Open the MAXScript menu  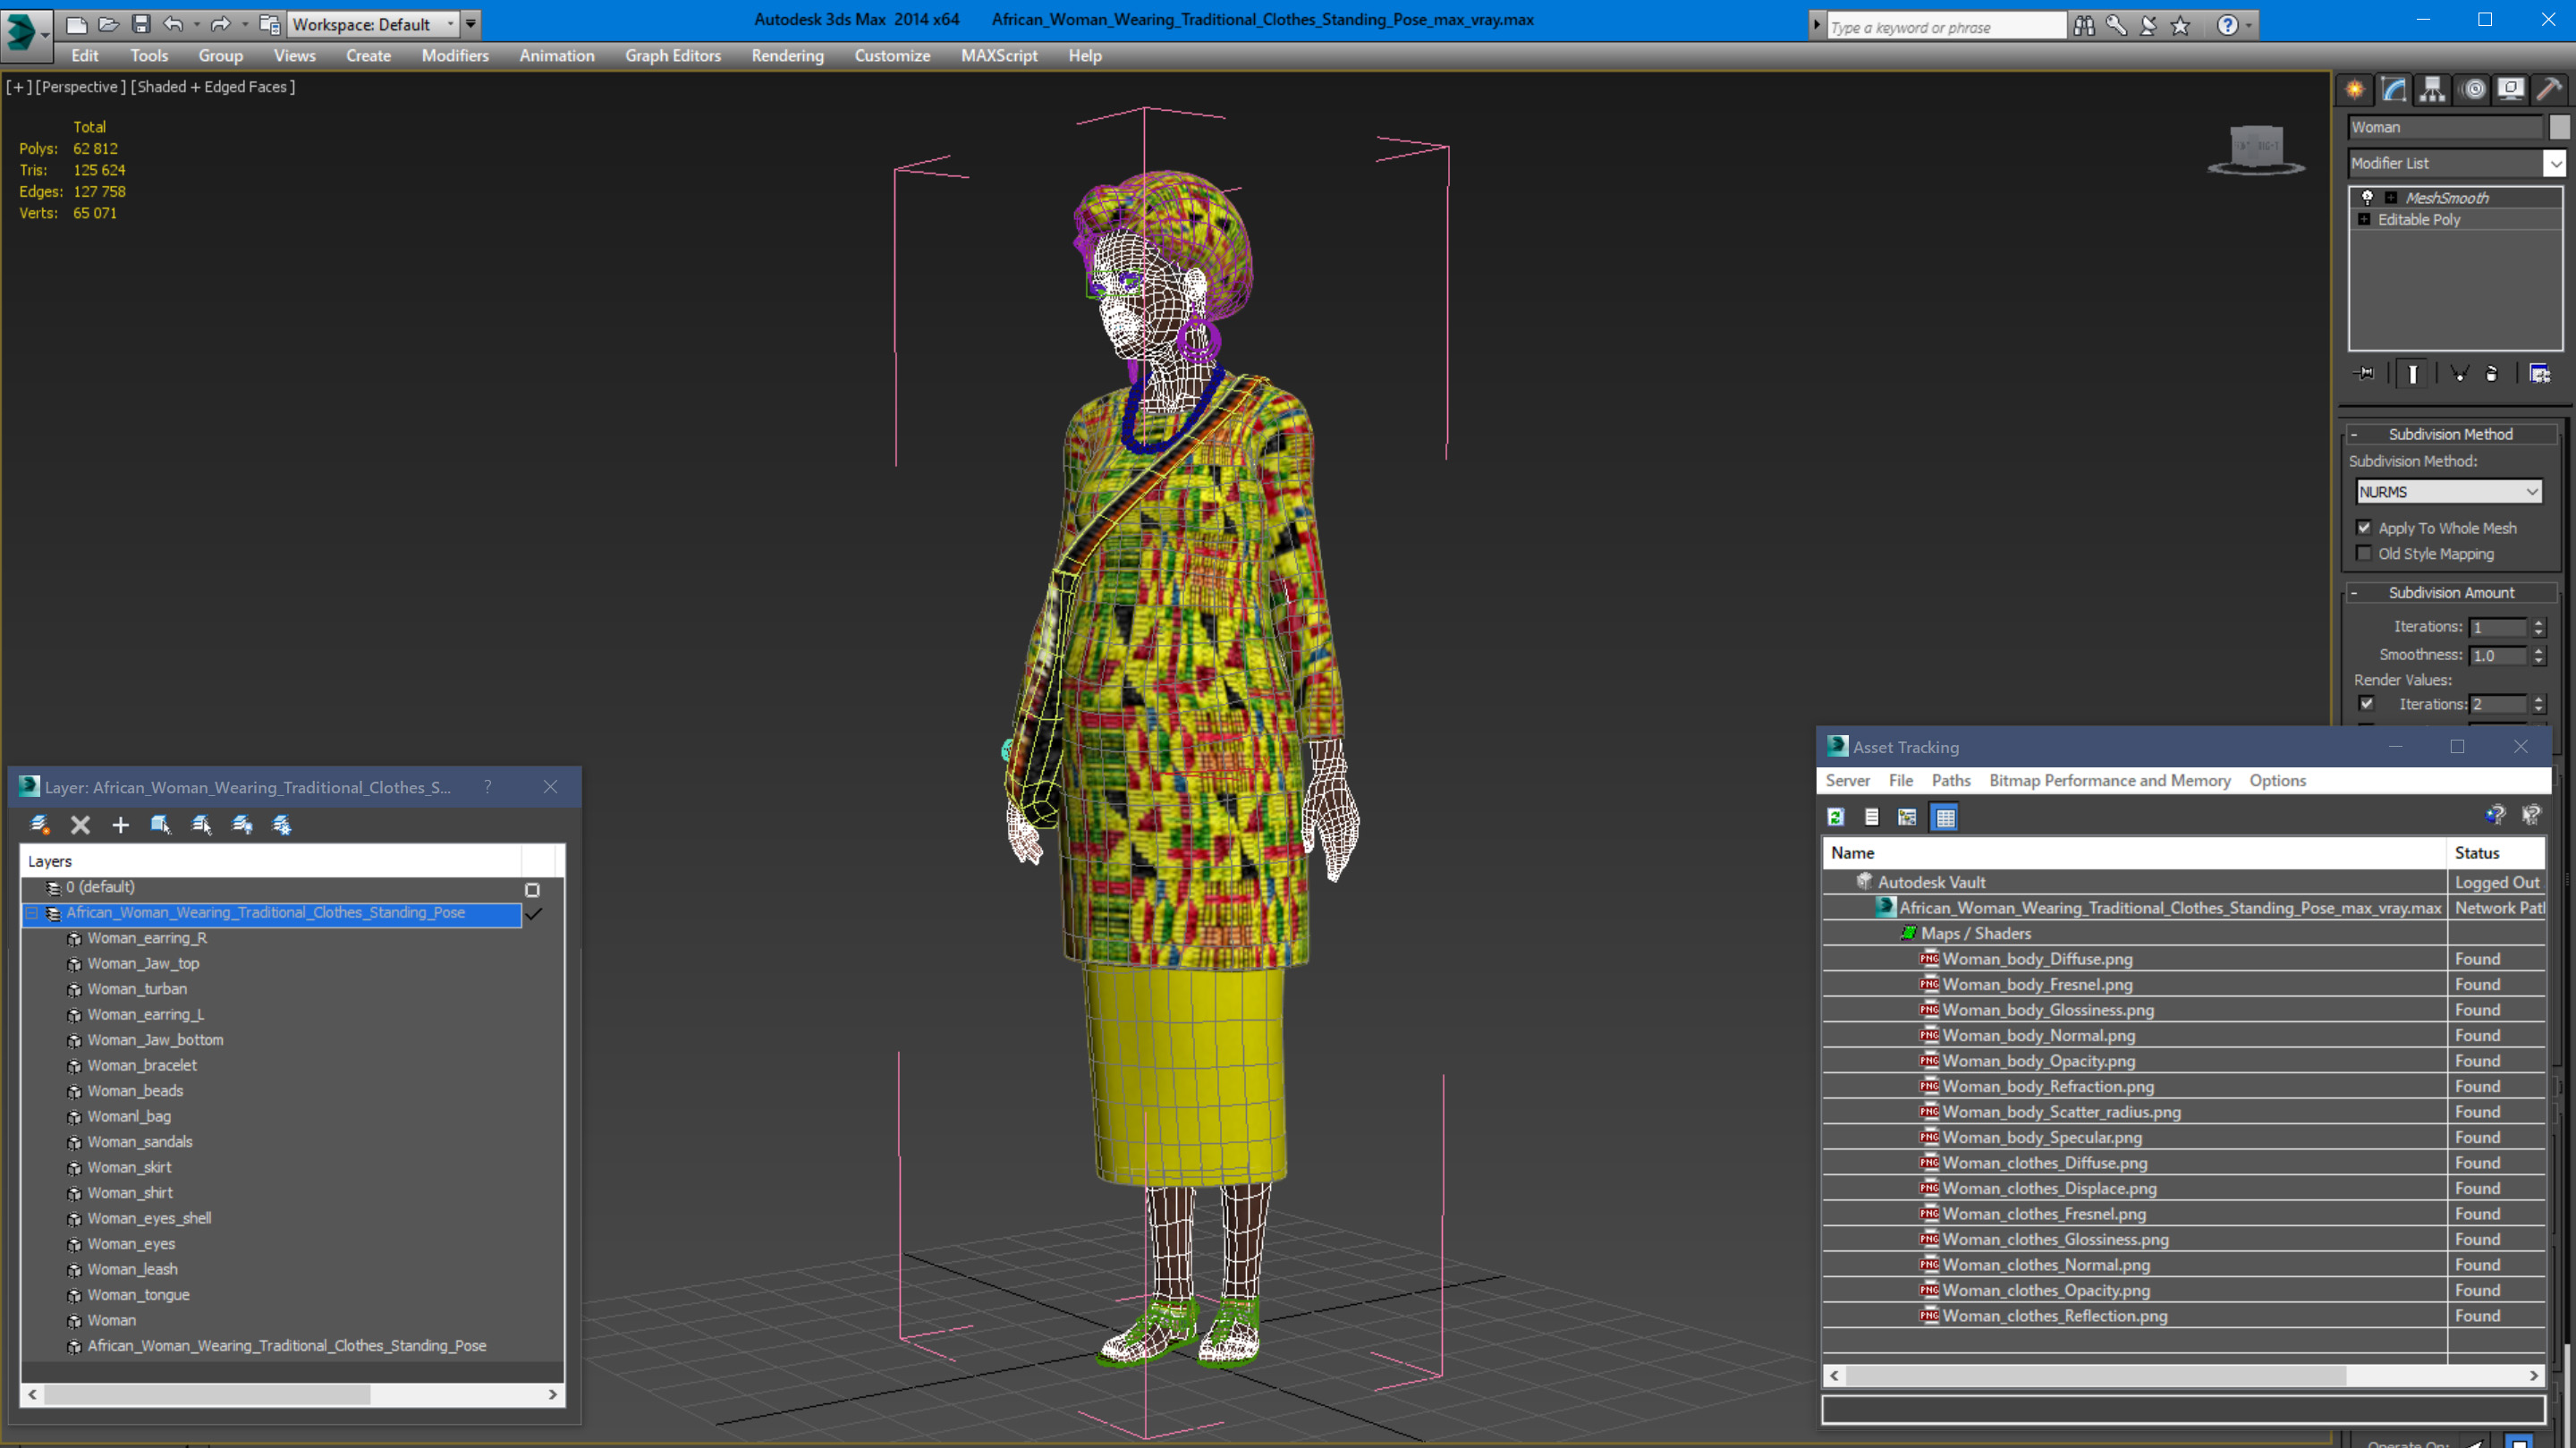[999, 56]
